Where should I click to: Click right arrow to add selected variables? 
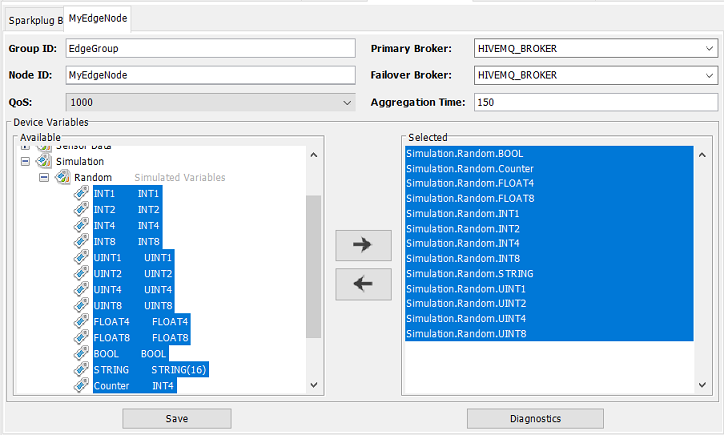pyautogui.click(x=362, y=243)
